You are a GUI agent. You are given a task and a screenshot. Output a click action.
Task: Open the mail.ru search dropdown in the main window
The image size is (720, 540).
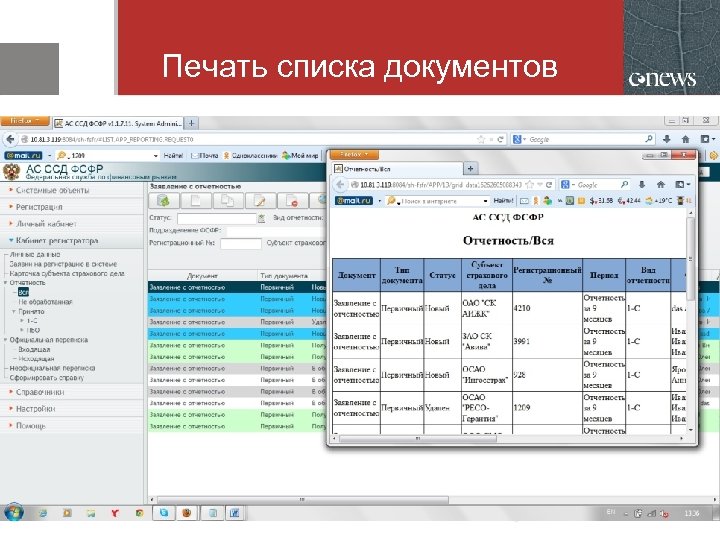tap(155, 156)
